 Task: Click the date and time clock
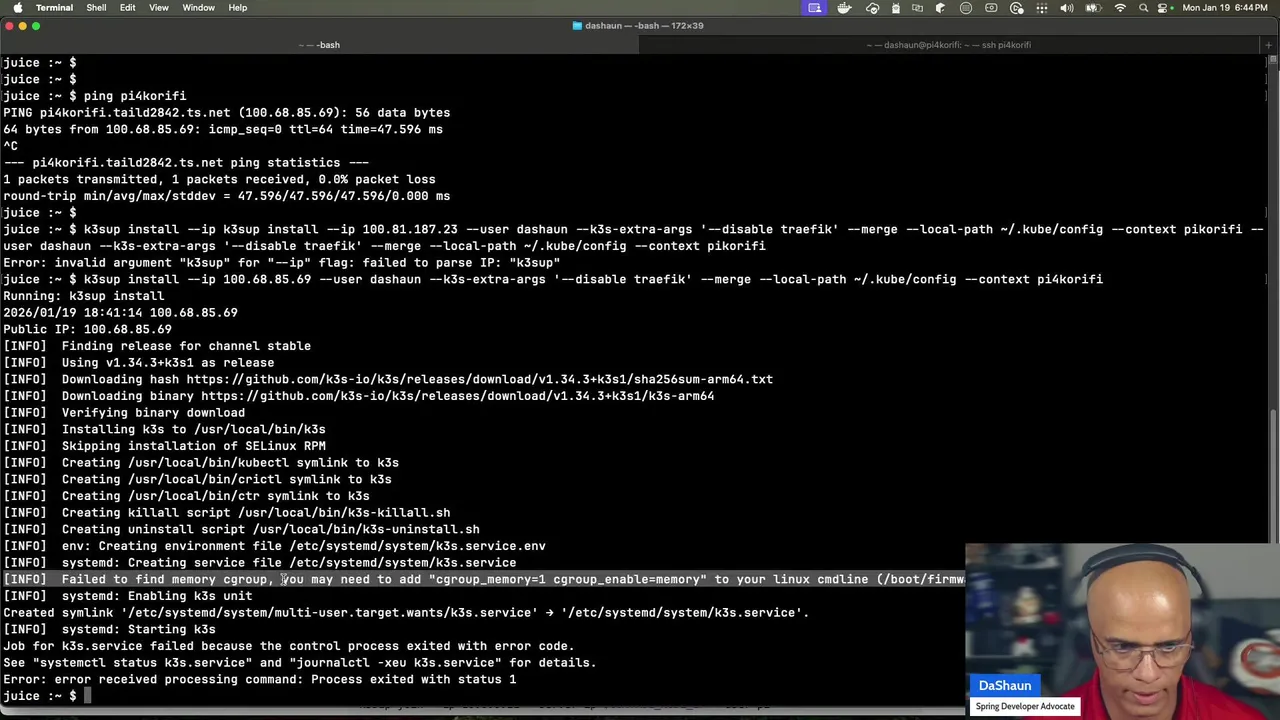pyautogui.click(x=1225, y=8)
